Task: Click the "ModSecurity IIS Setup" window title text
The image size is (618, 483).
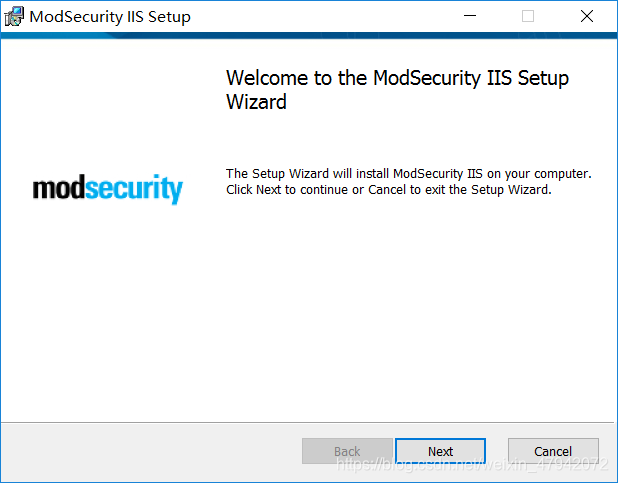Action: (110, 16)
